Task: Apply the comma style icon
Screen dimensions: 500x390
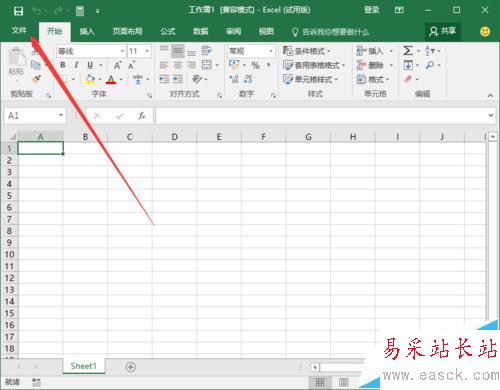Action: pyautogui.click(x=269, y=65)
